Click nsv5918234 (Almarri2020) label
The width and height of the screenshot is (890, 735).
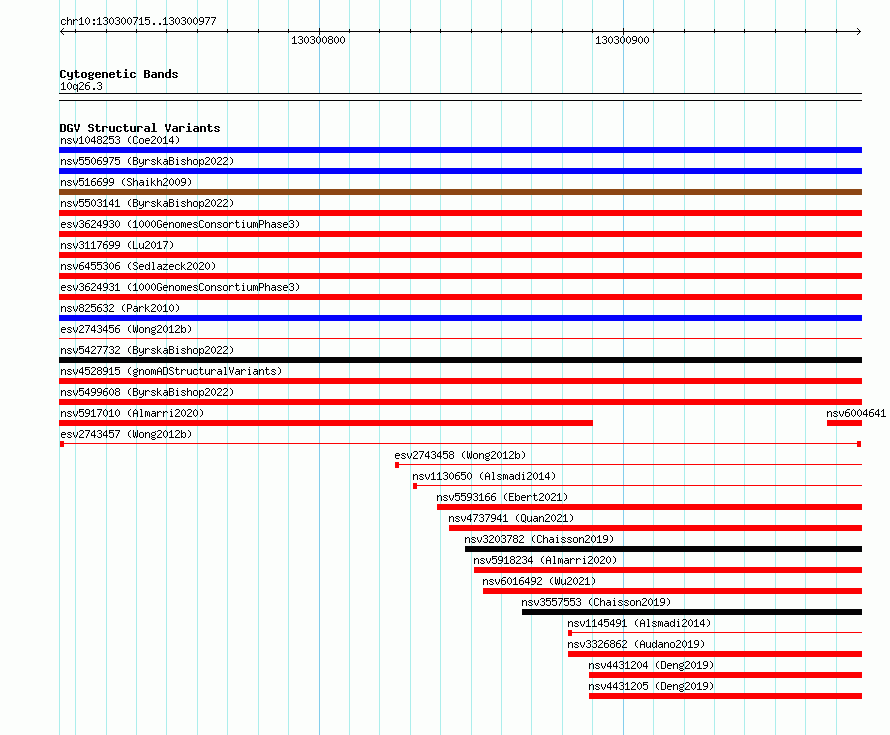point(545,560)
